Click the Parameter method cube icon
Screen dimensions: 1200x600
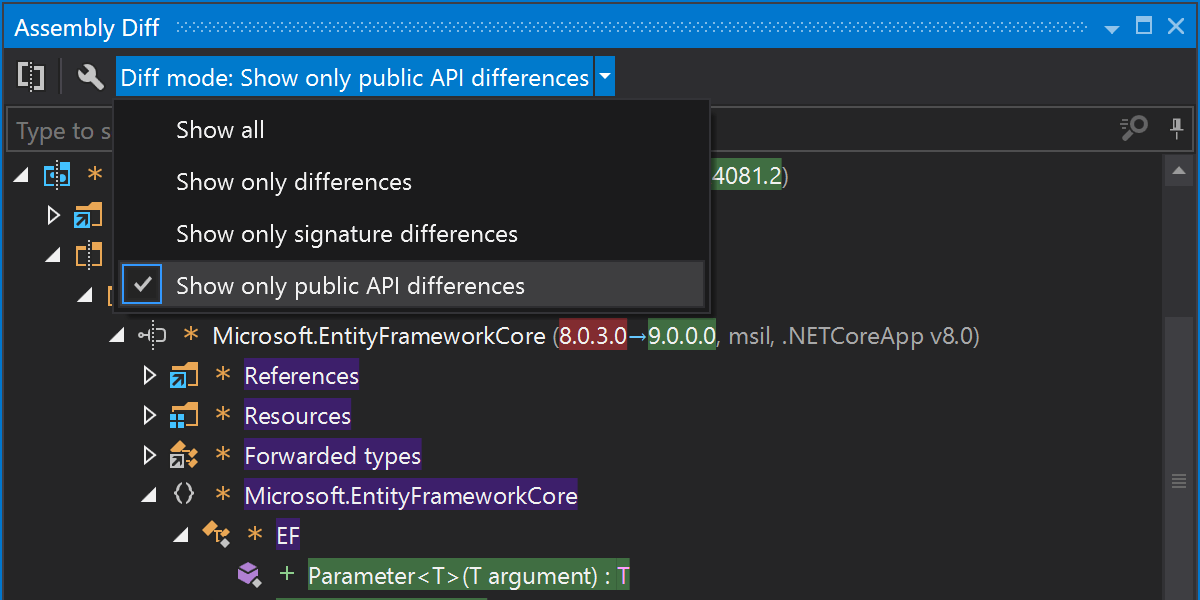click(x=248, y=574)
